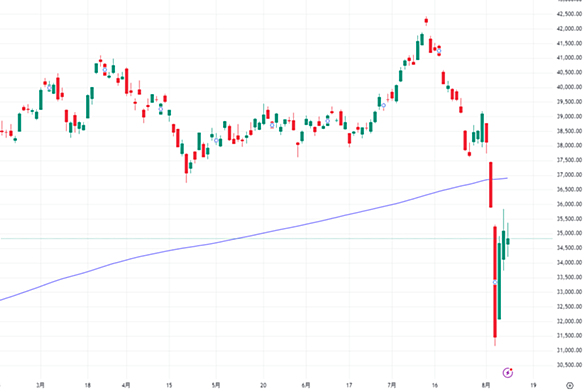The width and height of the screenshot is (586, 391).
Task: Click the 31,500.00 price axis label
Action: coord(569,336)
